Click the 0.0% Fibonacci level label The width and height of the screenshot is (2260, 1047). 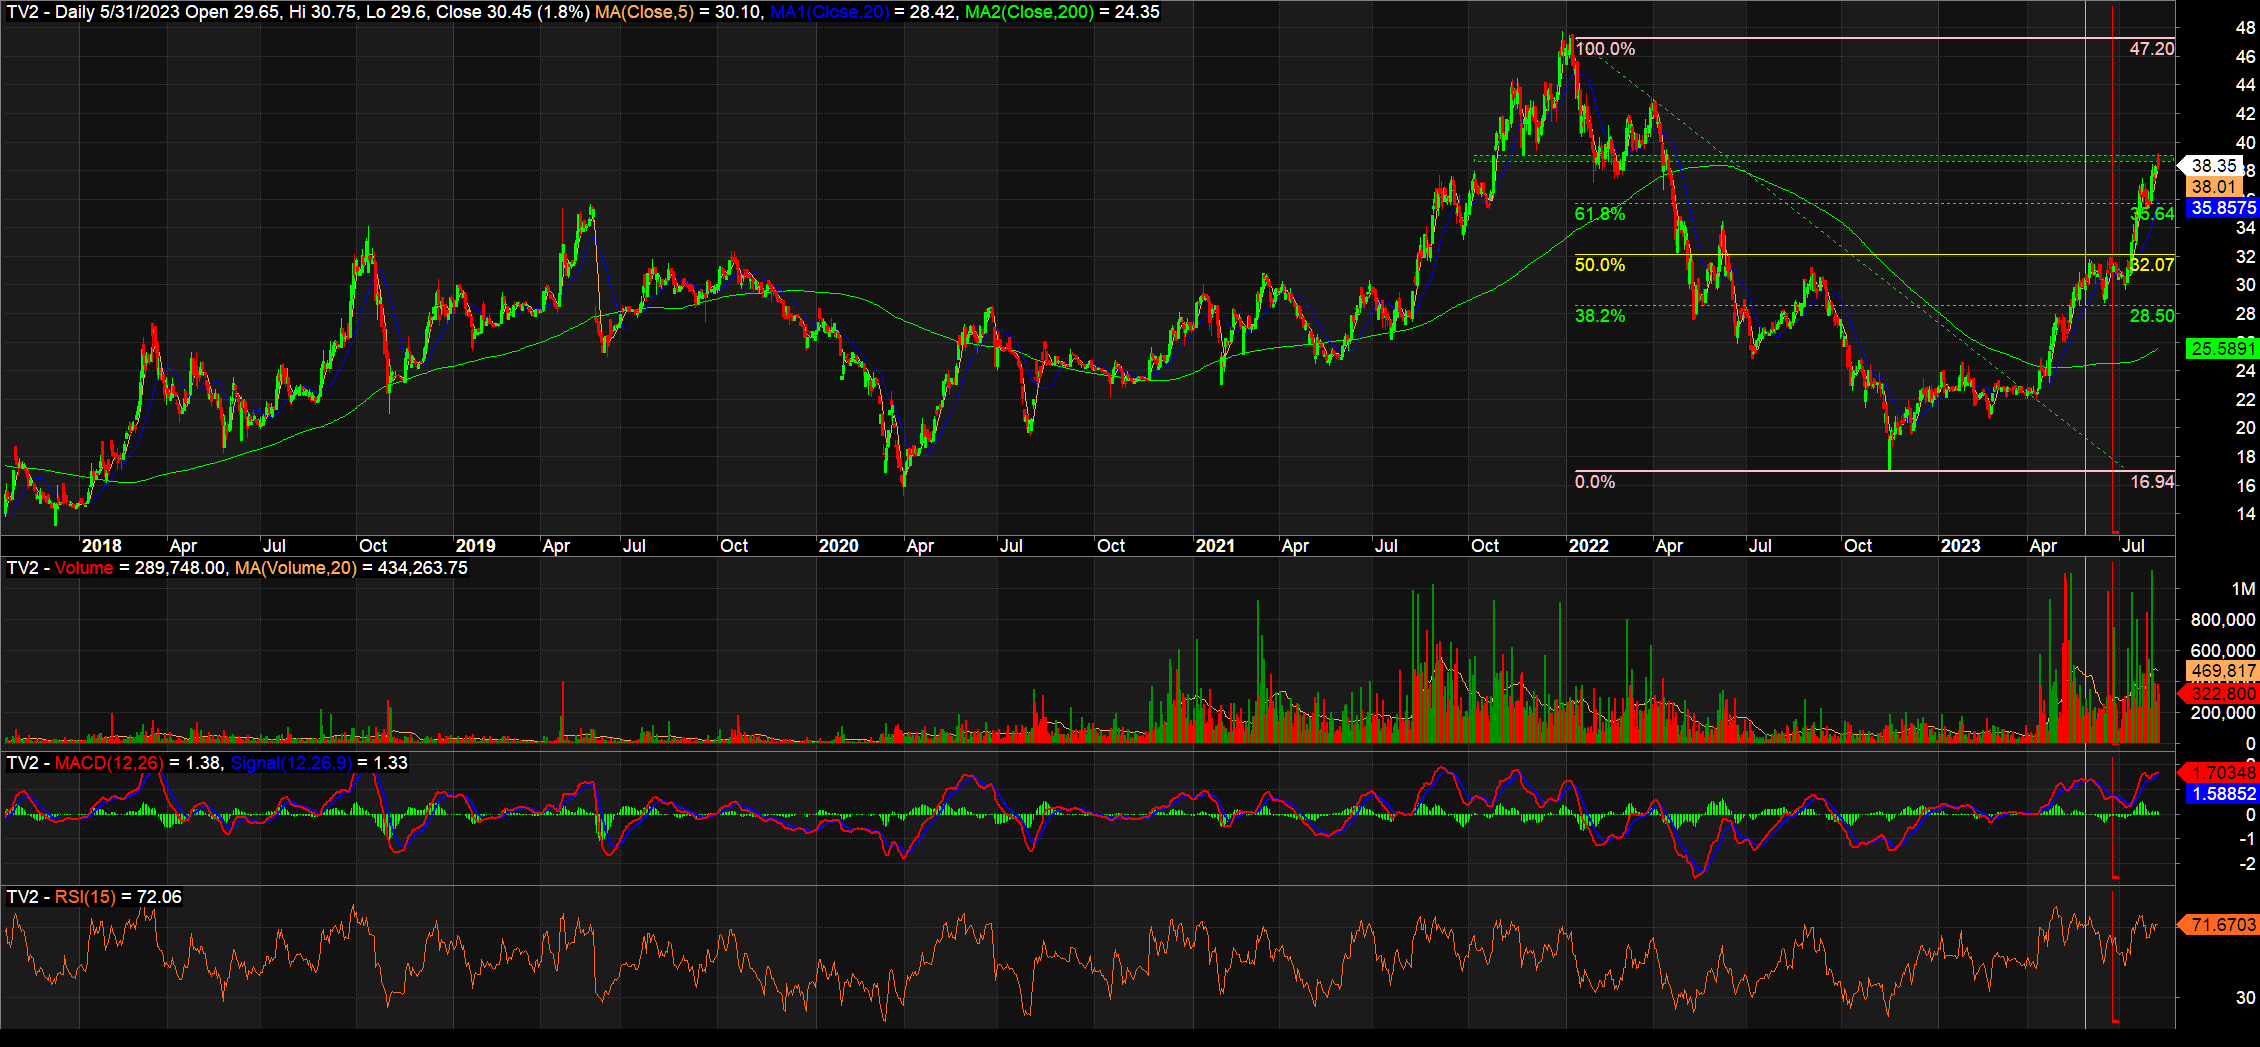(x=1595, y=482)
